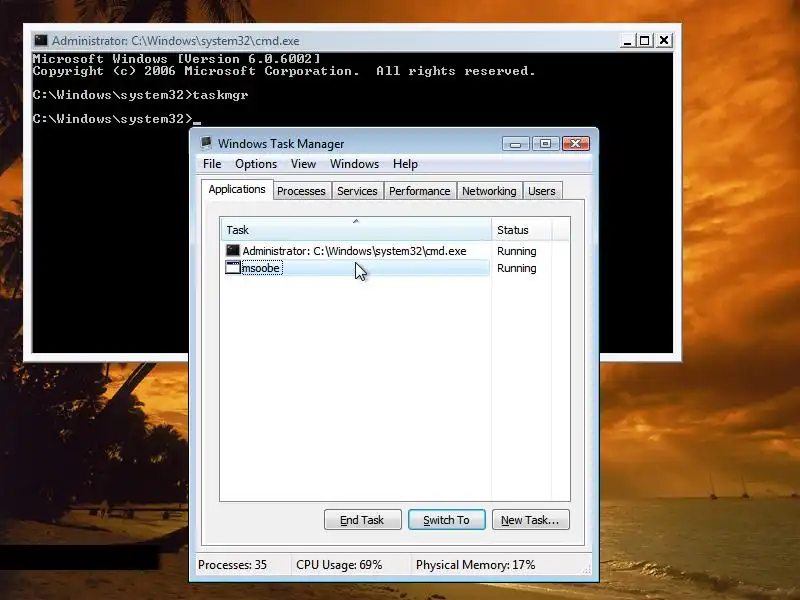Click Running status of cmd.exe task
800x600 pixels.
(516, 251)
